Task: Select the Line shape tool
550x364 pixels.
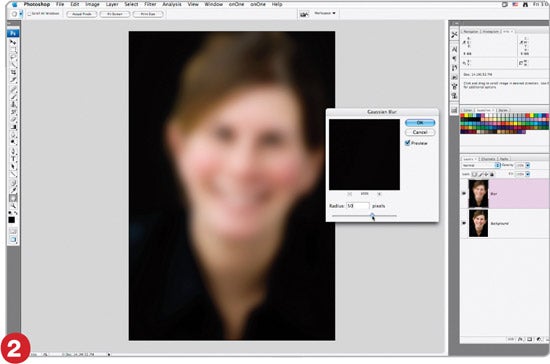Action: [x=13, y=174]
